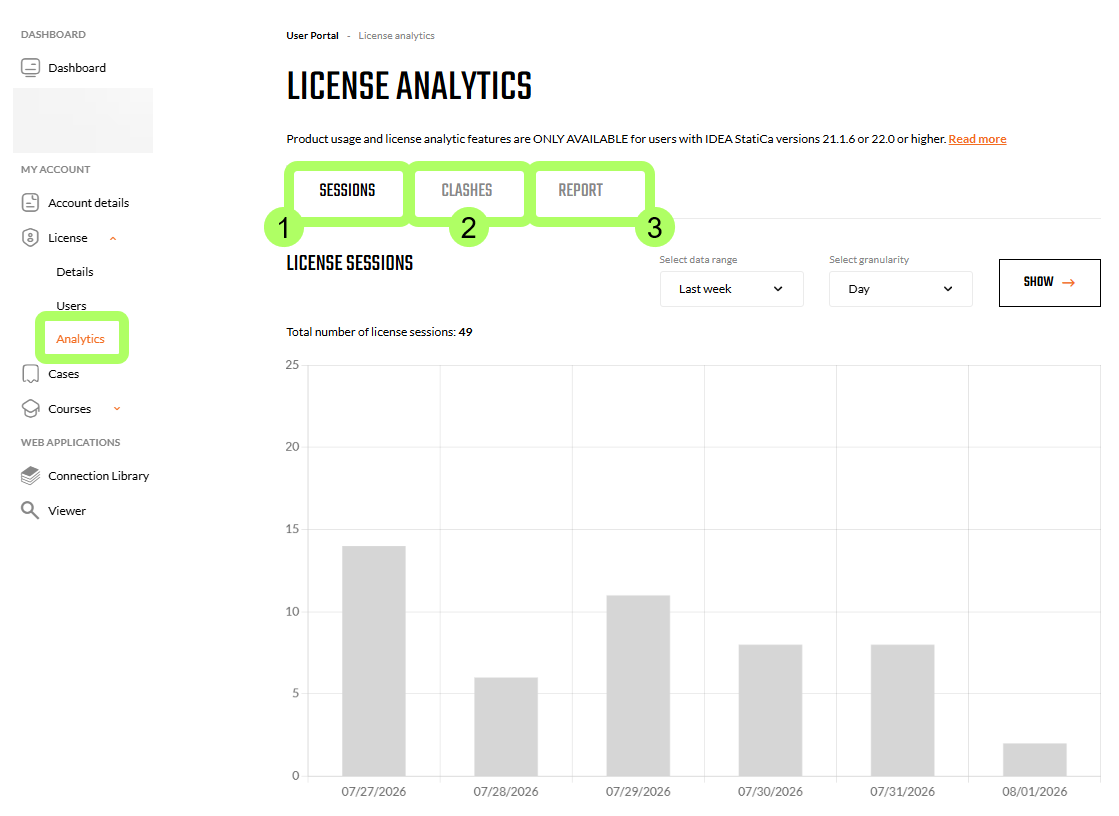Expand the Courses submenu chevron
The width and height of the screenshot is (1119, 816).
(x=117, y=409)
